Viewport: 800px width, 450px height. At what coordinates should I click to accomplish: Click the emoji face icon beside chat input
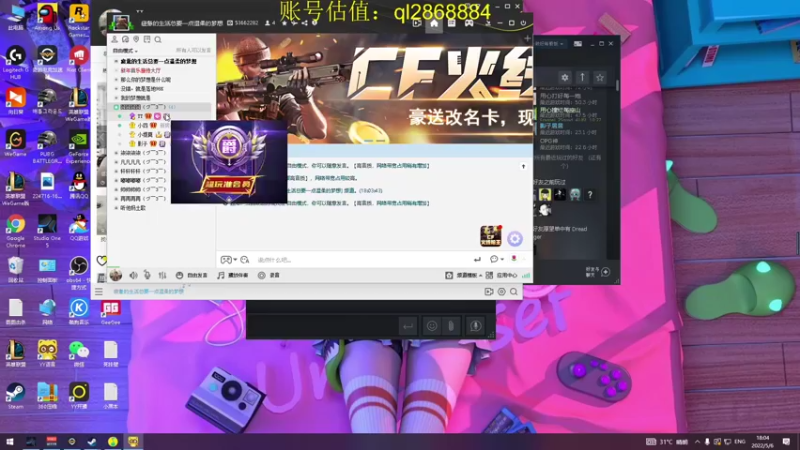click(x=244, y=260)
